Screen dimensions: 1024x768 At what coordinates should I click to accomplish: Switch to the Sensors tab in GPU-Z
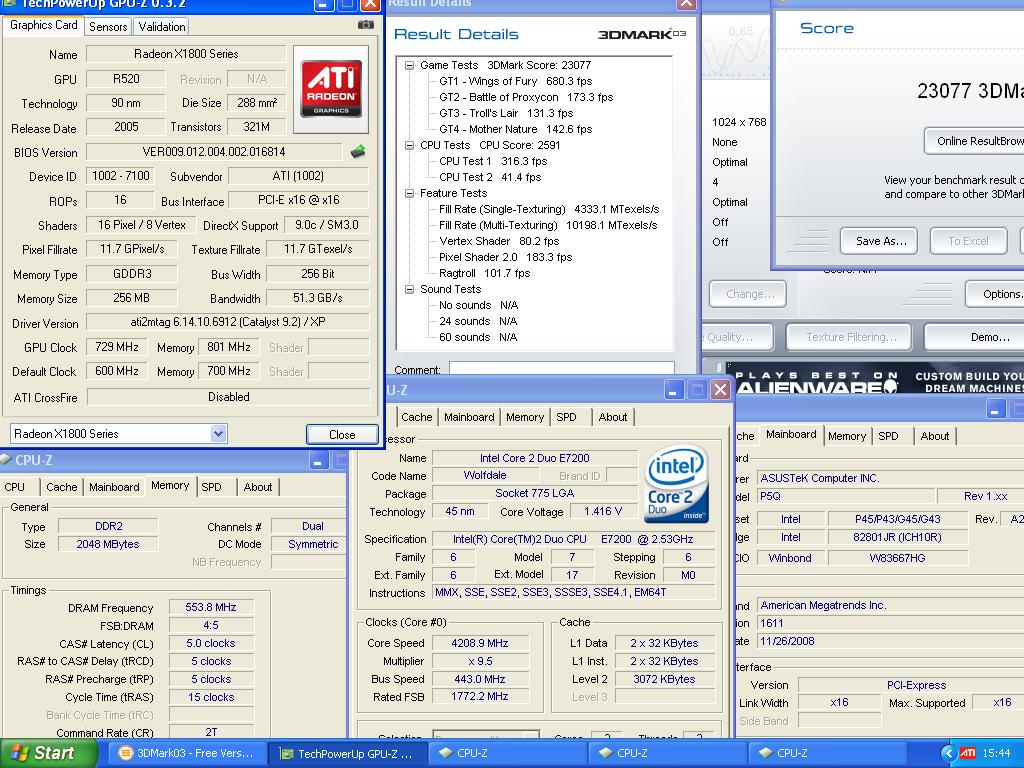coord(108,27)
